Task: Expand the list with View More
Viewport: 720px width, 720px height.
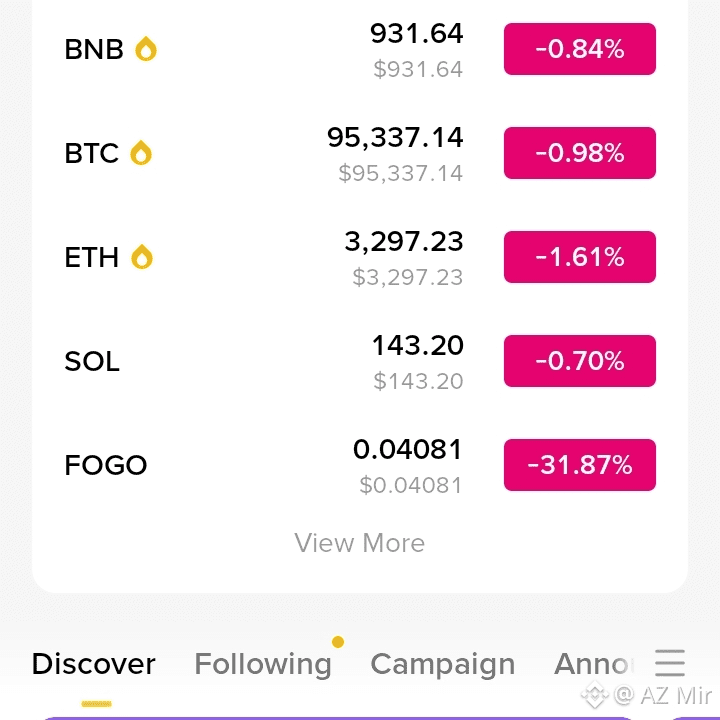Action: [x=360, y=543]
